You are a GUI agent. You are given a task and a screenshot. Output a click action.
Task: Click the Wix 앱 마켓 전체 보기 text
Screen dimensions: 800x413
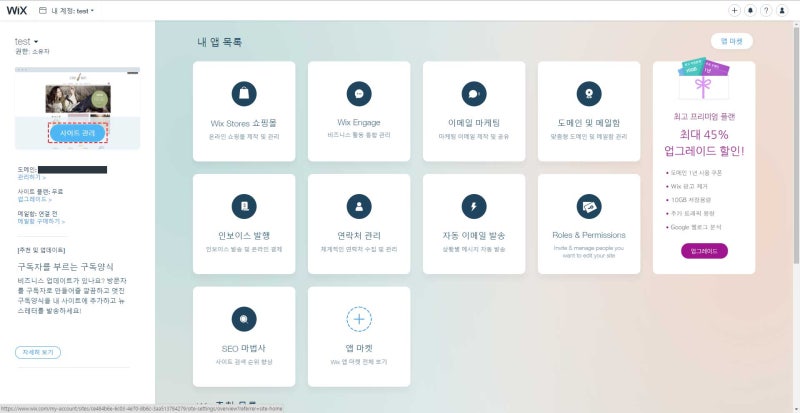359,362
